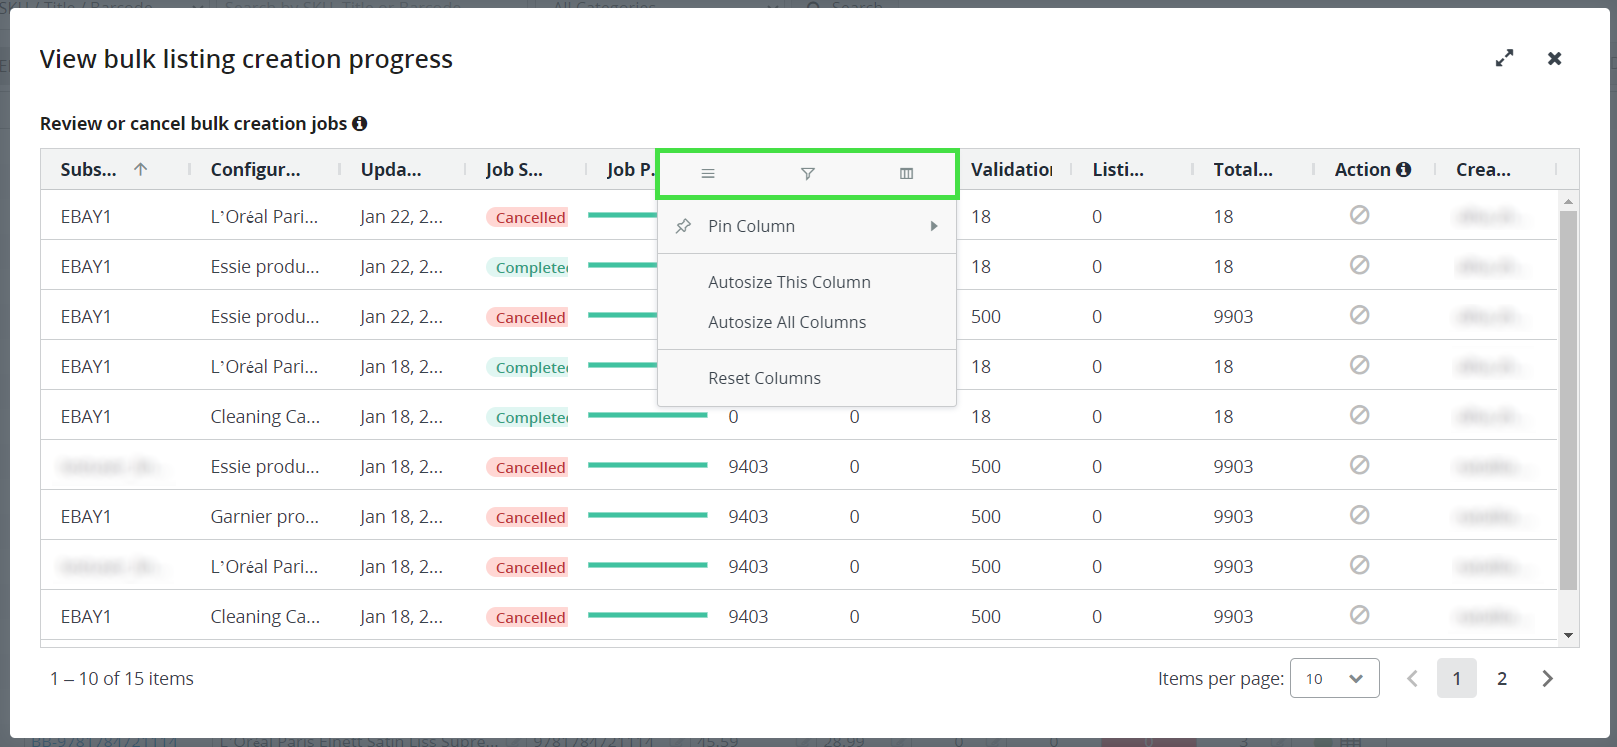Choose Autosize This Column
This screenshot has width=1617, height=747.
pyautogui.click(x=789, y=282)
